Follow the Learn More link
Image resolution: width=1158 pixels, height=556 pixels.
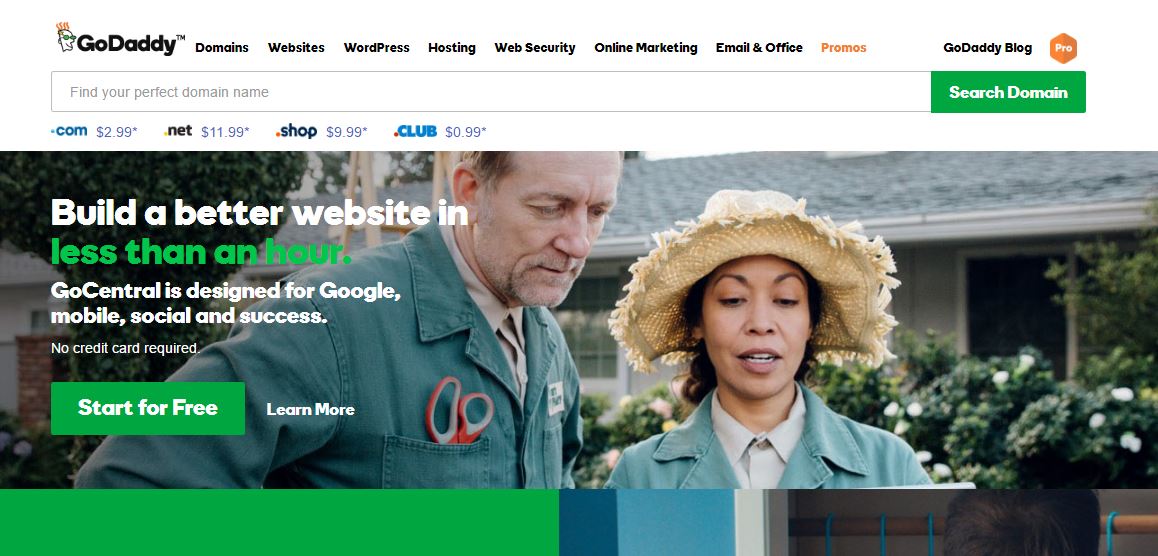pyautogui.click(x=310, y=409)
